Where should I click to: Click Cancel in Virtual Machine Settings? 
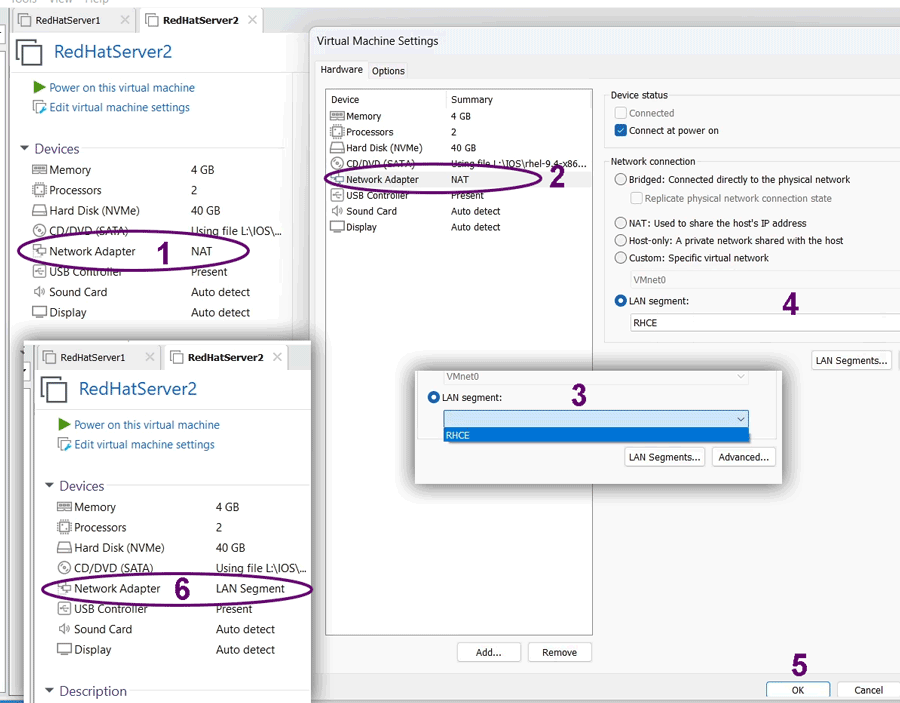pyautogui.click(x=868, y=690)
